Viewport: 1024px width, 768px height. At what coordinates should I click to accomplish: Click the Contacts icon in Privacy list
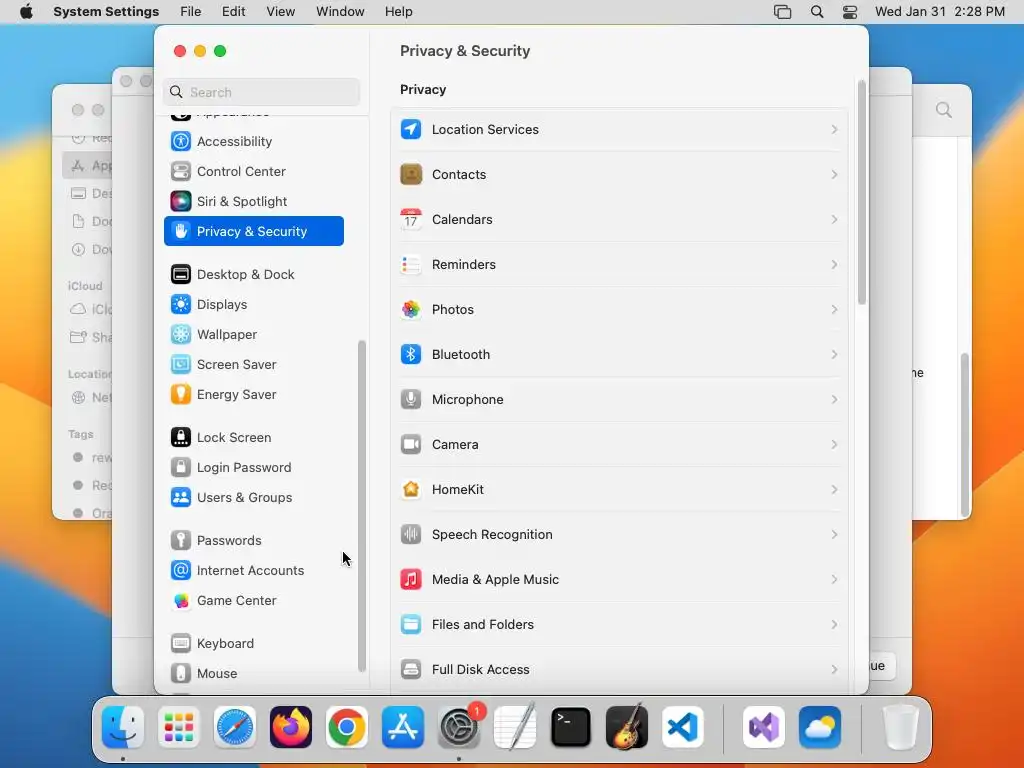(x=411, y=174)
